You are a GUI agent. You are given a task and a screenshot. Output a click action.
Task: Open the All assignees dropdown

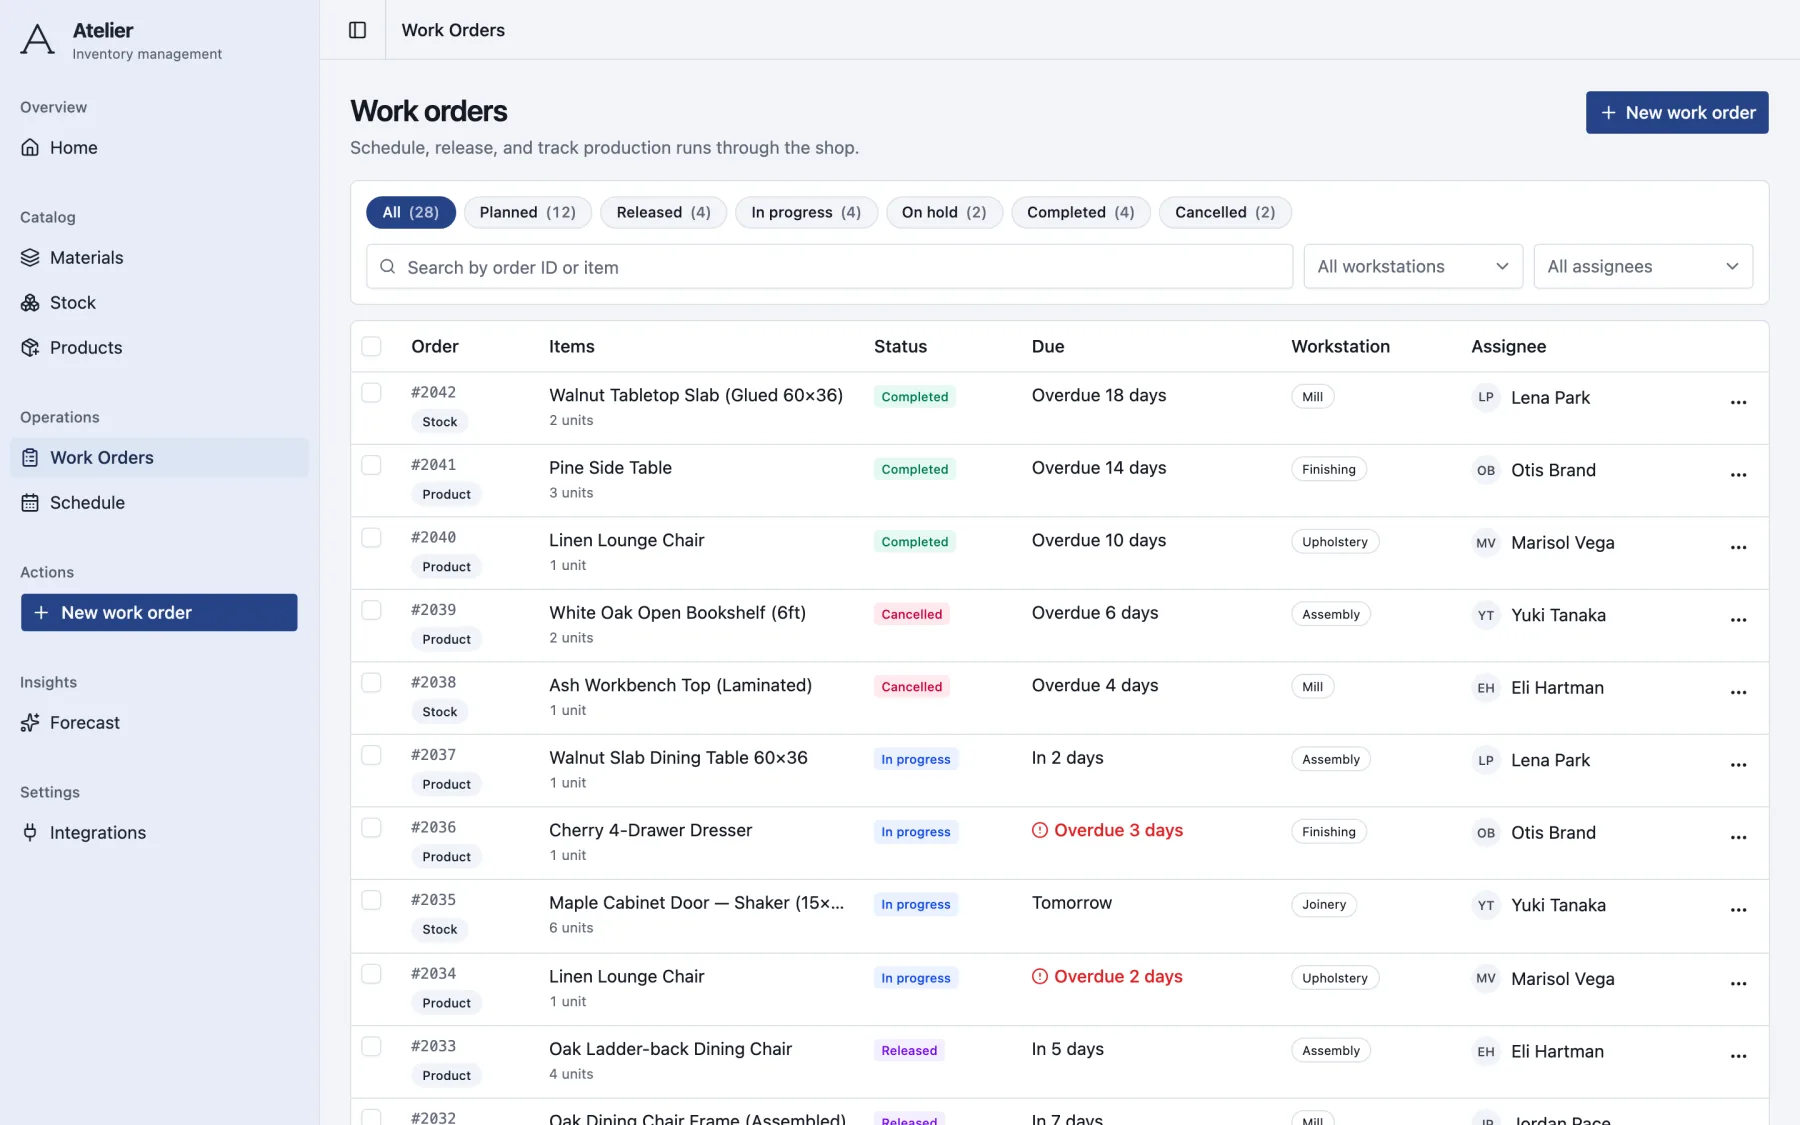tap(1643, 267)
